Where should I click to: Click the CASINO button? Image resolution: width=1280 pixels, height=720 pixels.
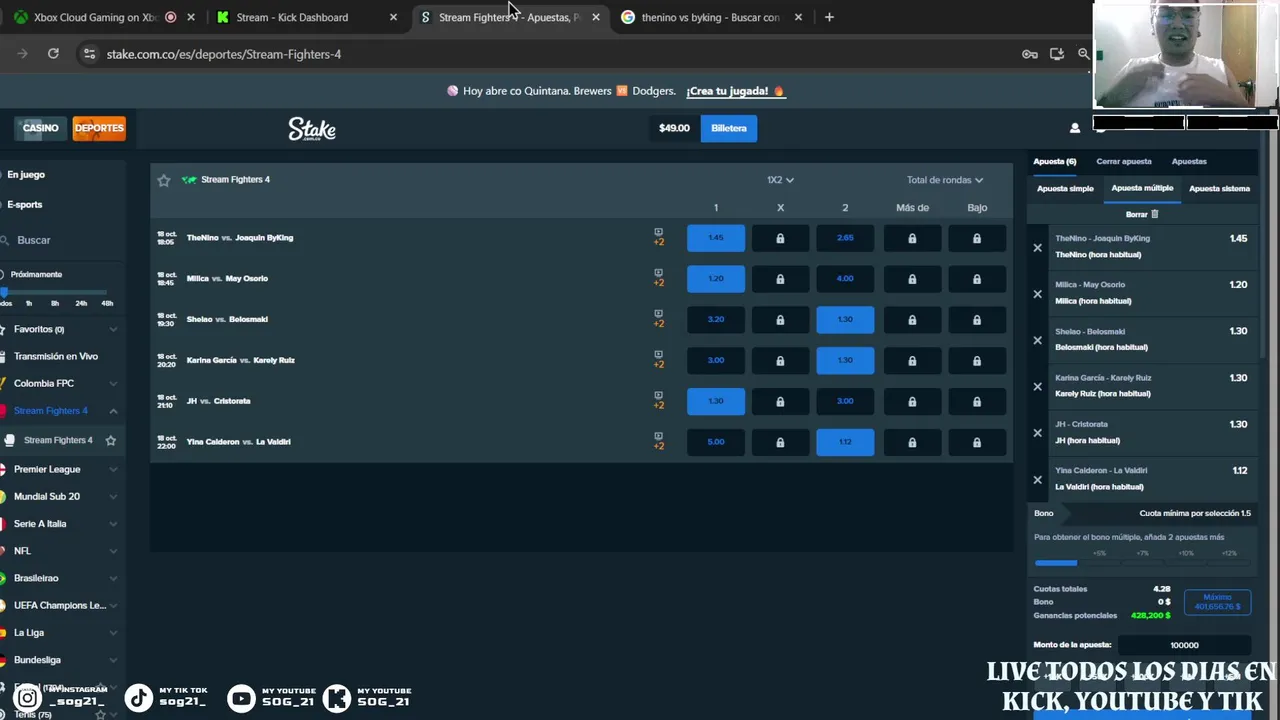pos(41,128)
